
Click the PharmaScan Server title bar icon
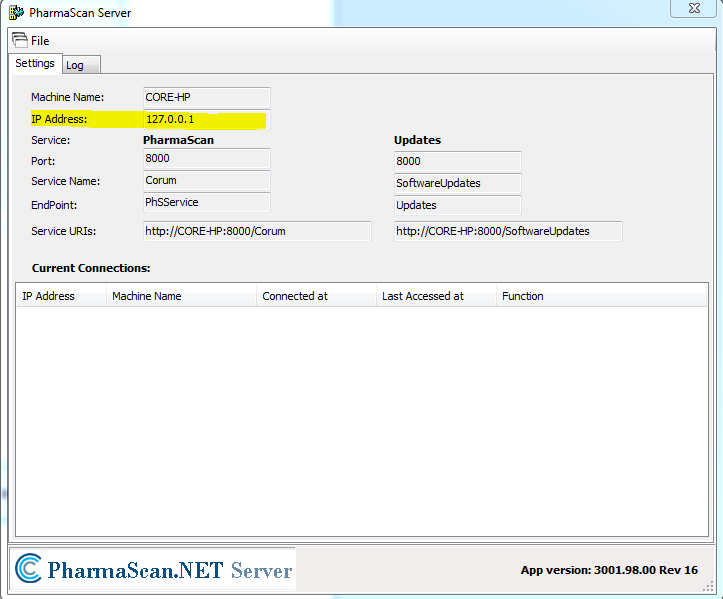[16, 13]
